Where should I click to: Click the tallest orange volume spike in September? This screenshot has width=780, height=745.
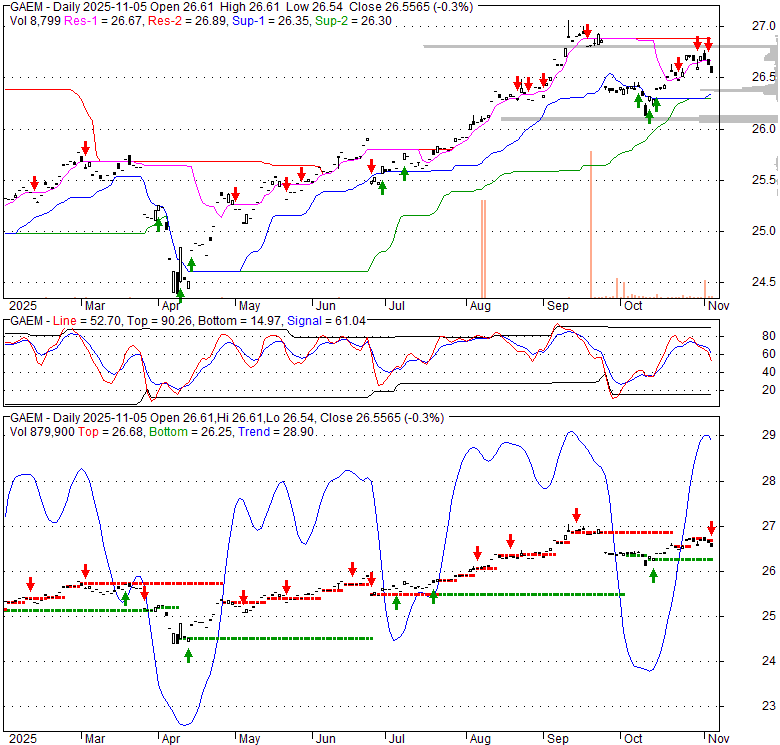coord(591,225)
